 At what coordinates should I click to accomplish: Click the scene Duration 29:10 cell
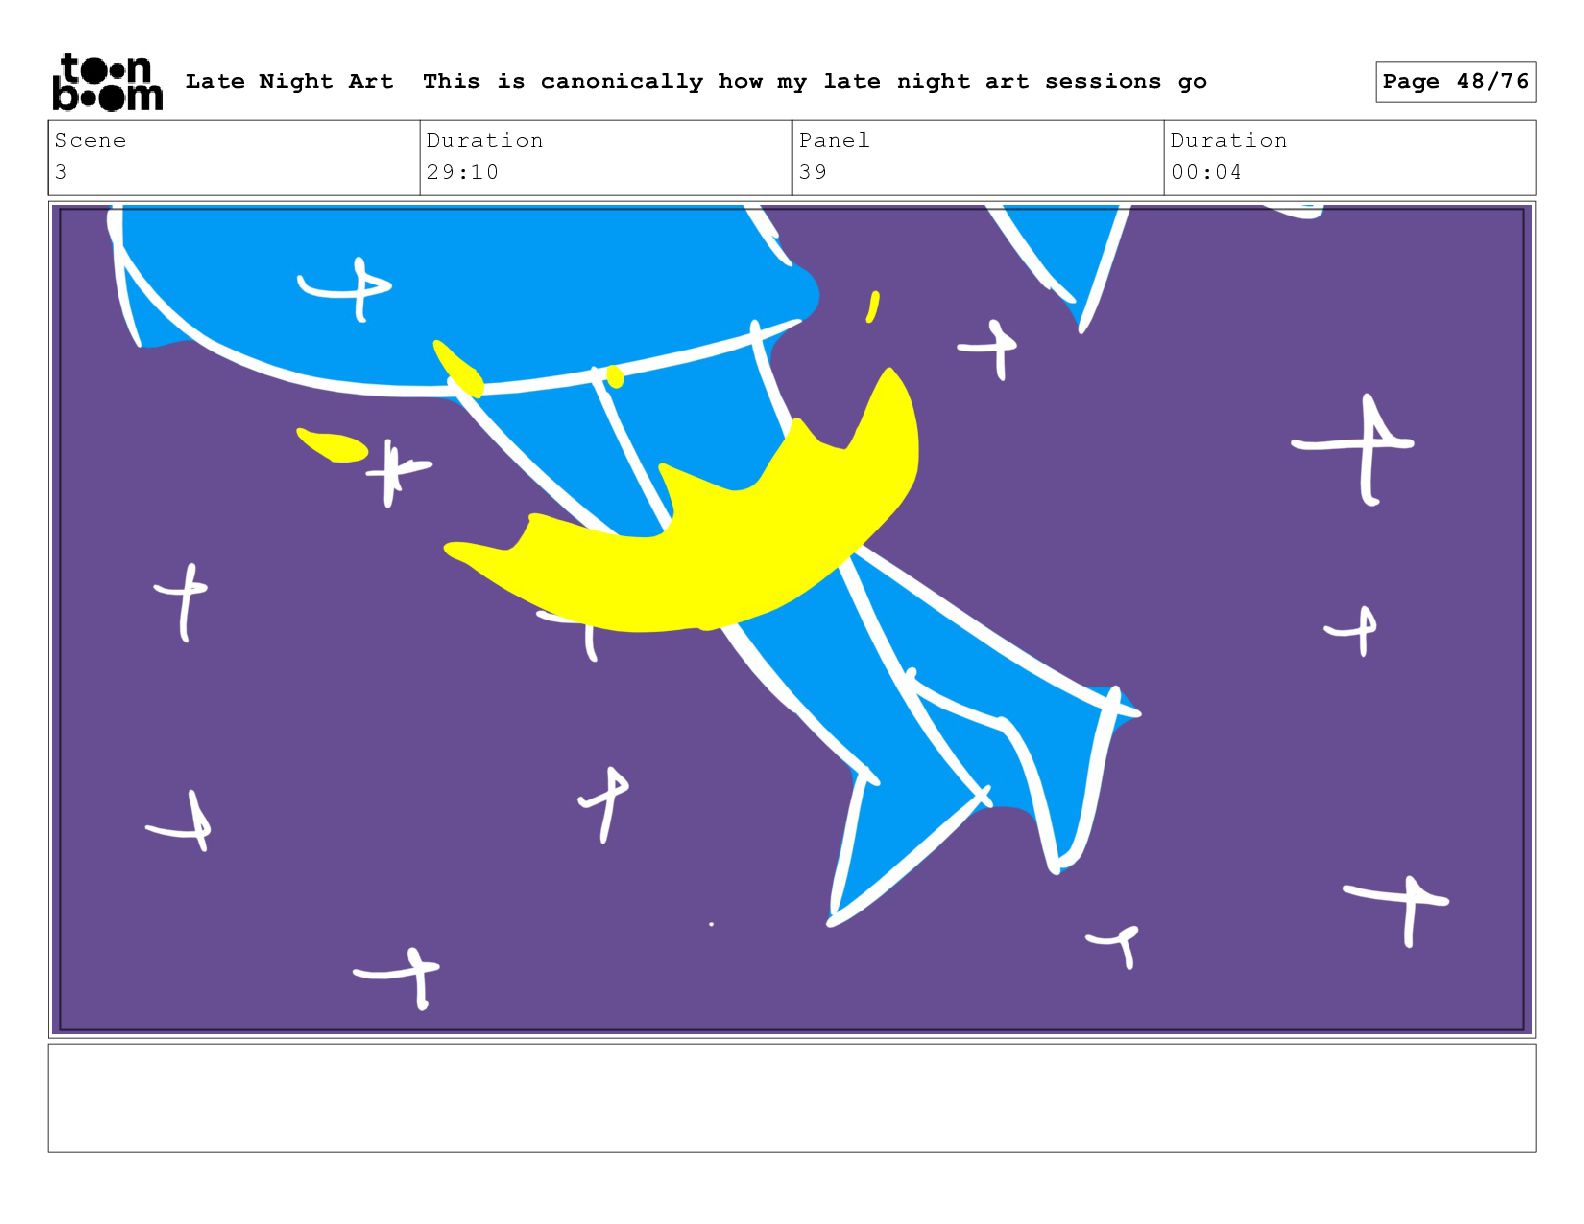coord(606,157)
